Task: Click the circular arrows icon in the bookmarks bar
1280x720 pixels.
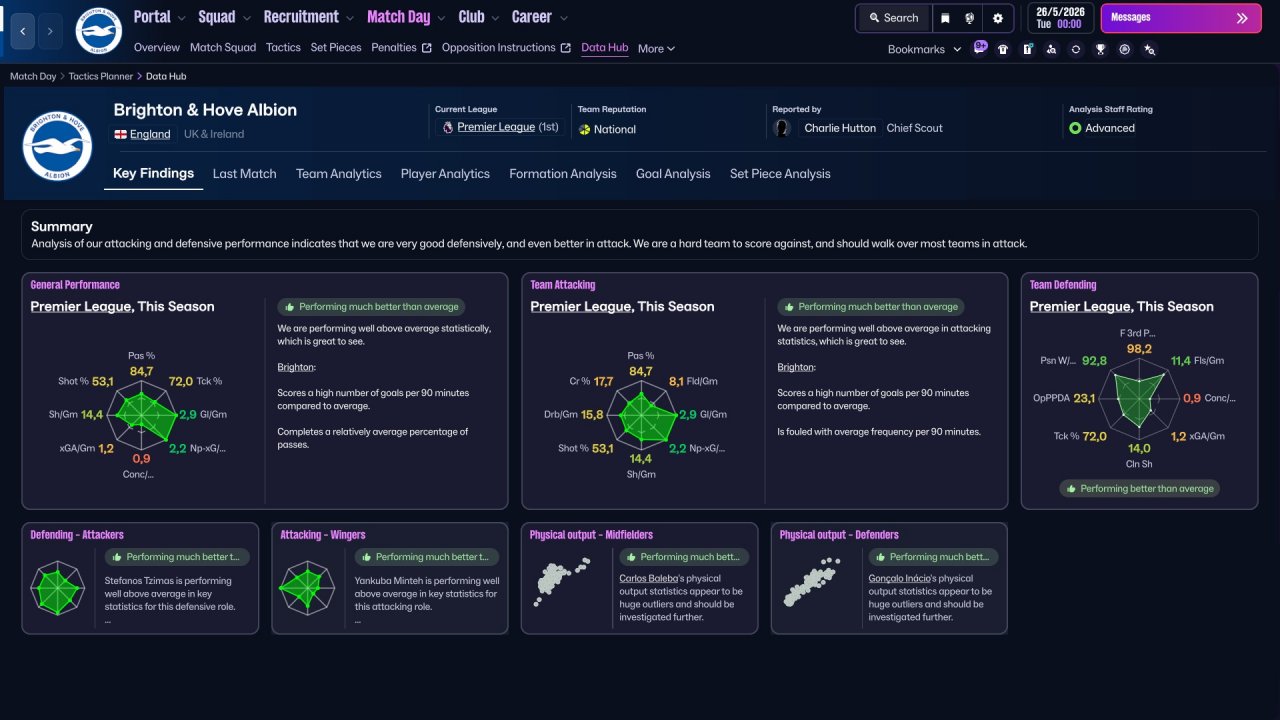Action: [x=1076, y=49]
